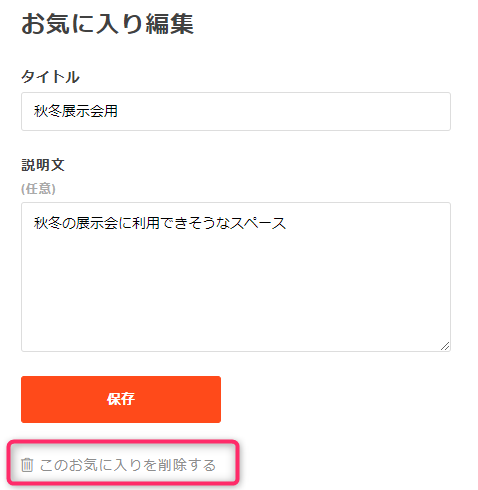Place cursor after スペース in description
This screenshot has height=490, width=478.
coord(287,223)
